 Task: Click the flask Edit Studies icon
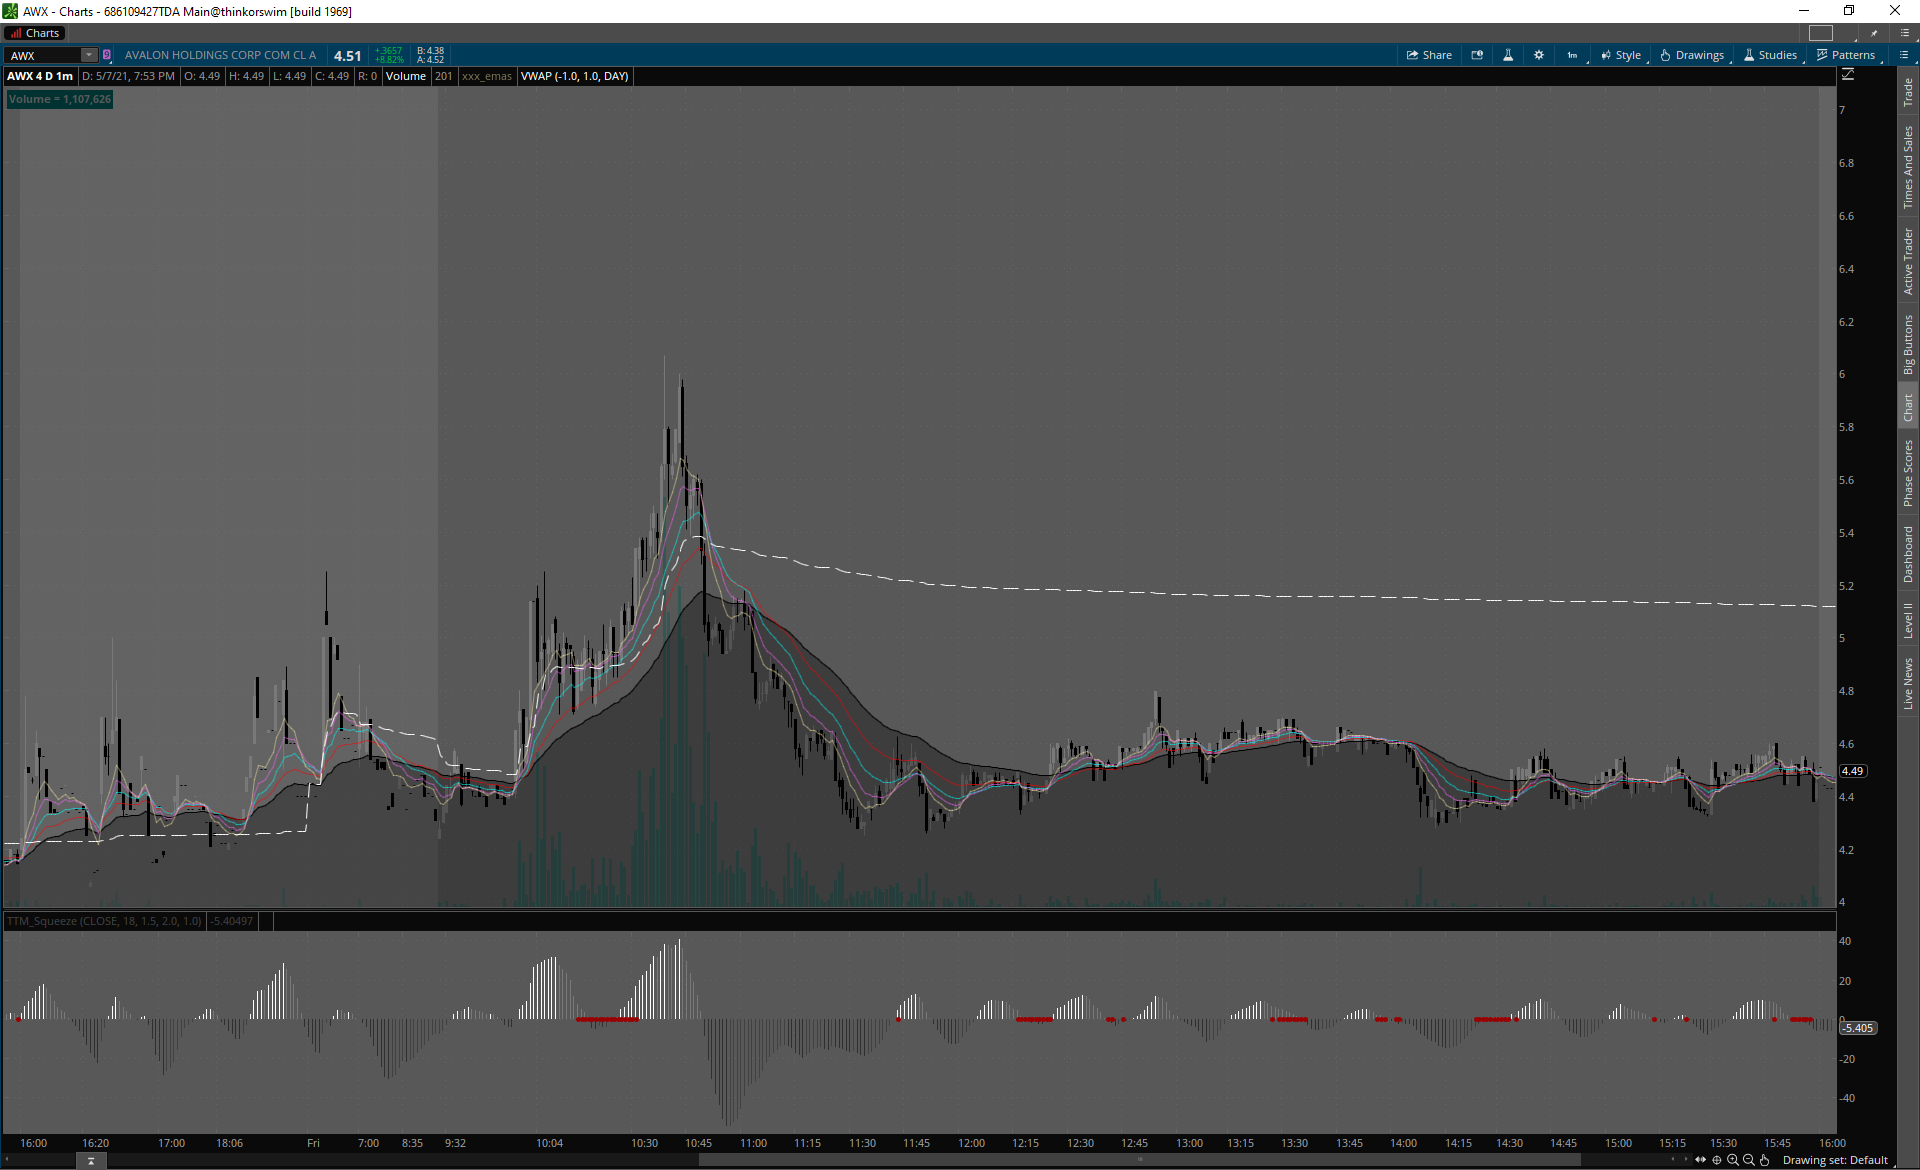point(1508,55)
